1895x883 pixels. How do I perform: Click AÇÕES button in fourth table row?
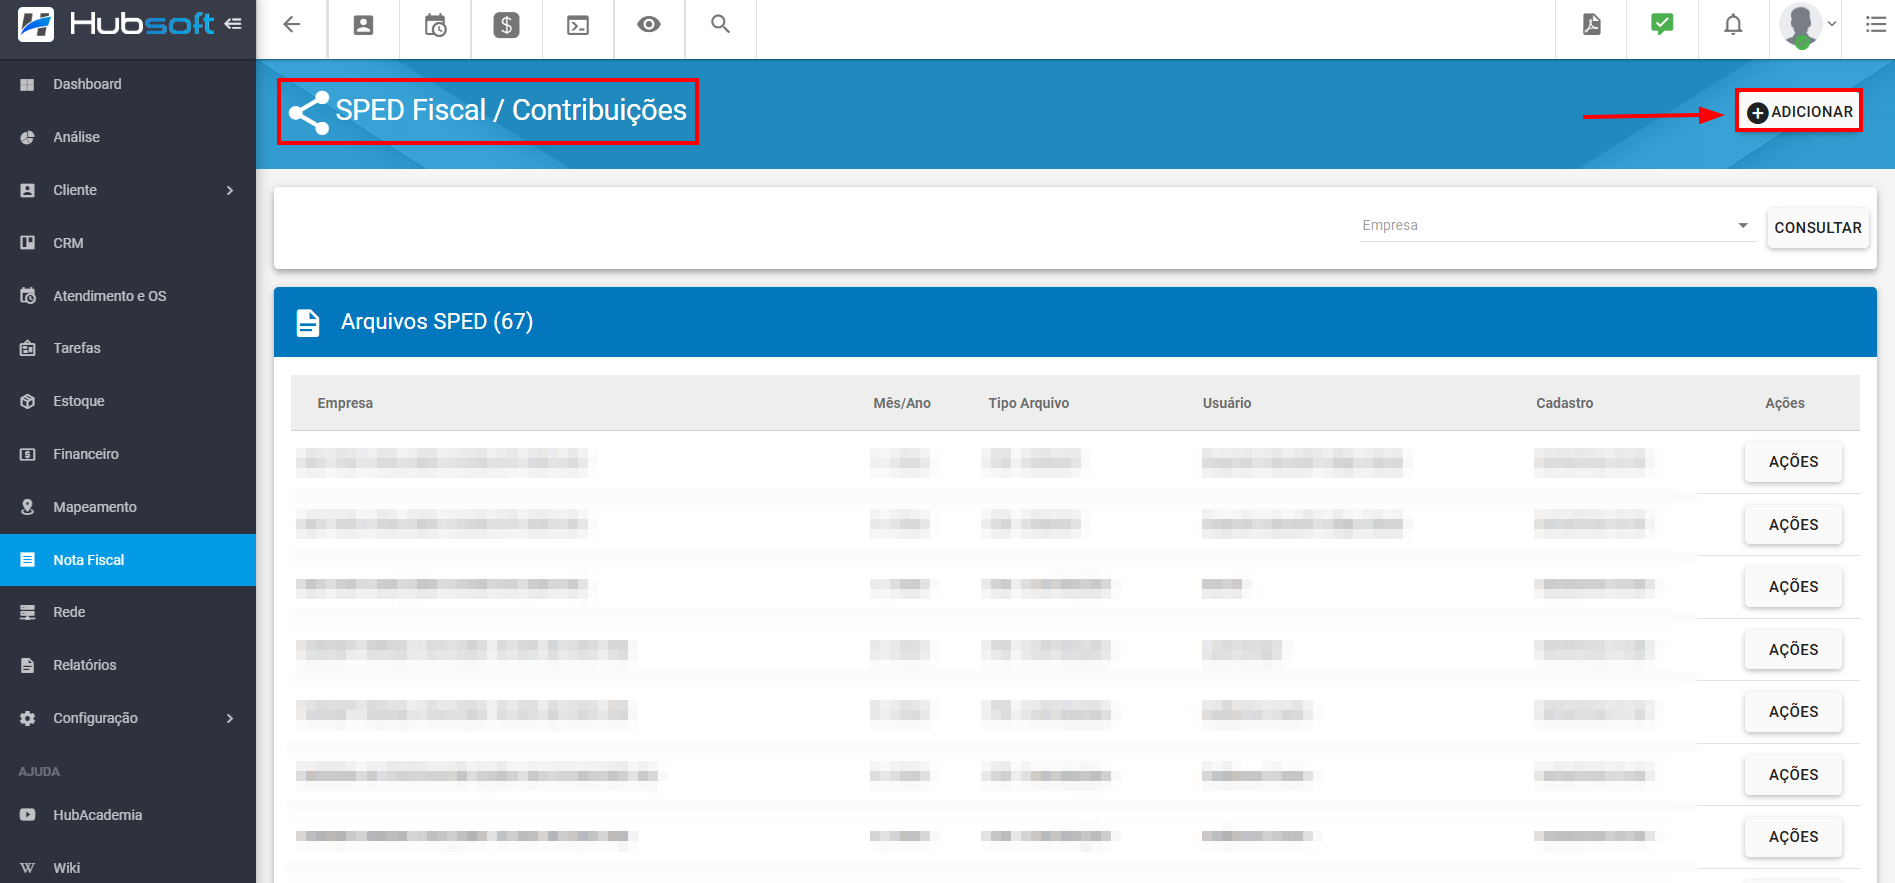point(1793,650)
